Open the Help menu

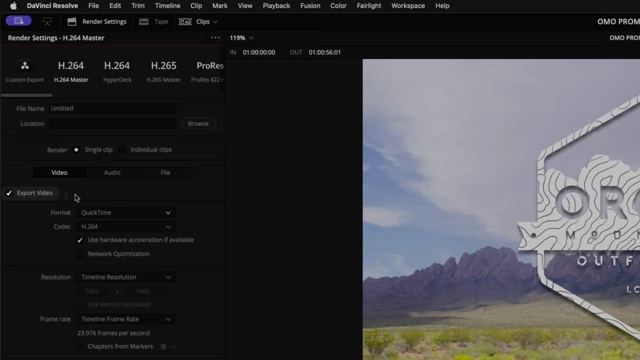(x=442, y=6)
